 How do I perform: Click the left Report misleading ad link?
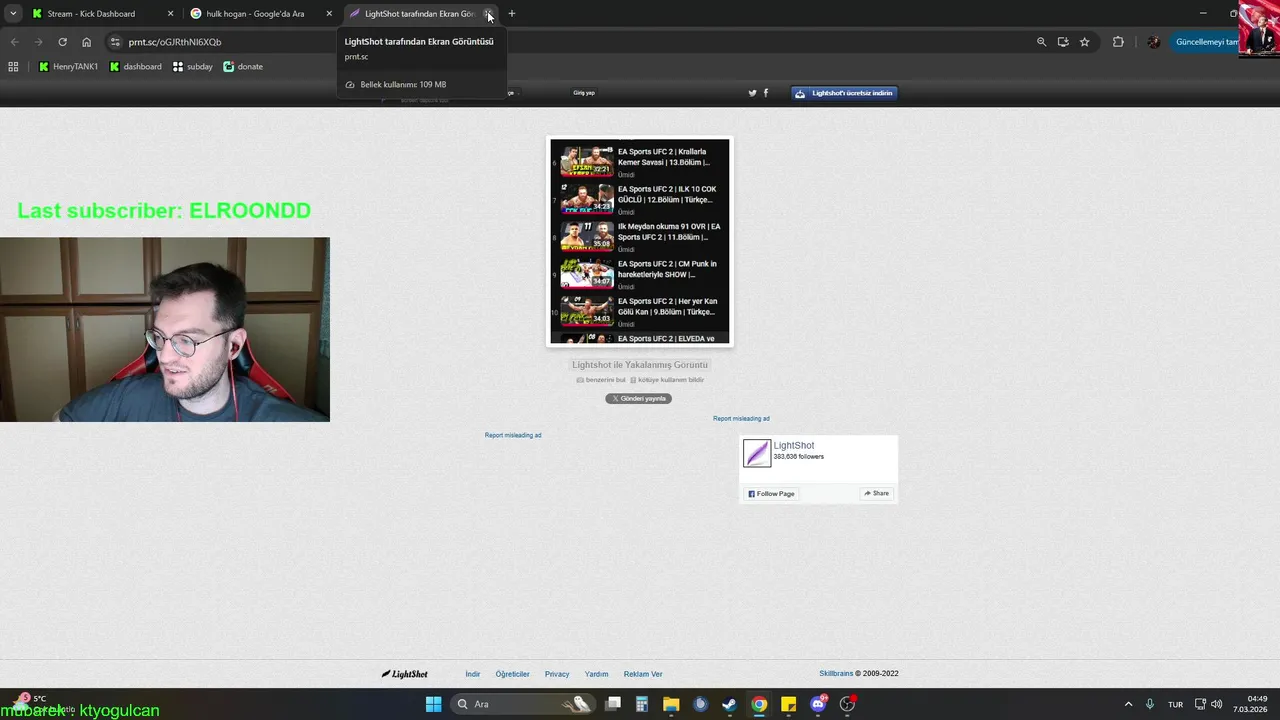click(513, 435)
